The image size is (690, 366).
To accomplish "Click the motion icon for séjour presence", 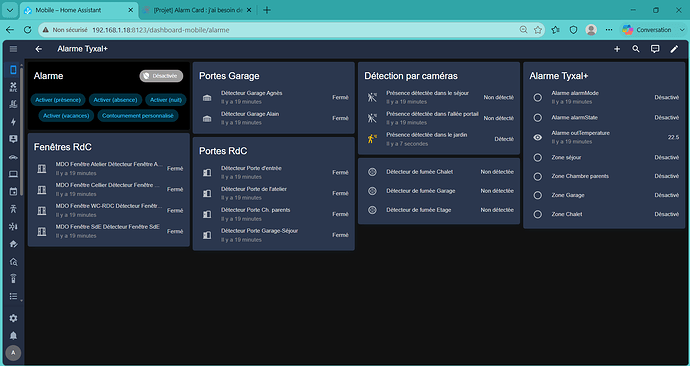I will pyautogui.click(x=372, y=98).
